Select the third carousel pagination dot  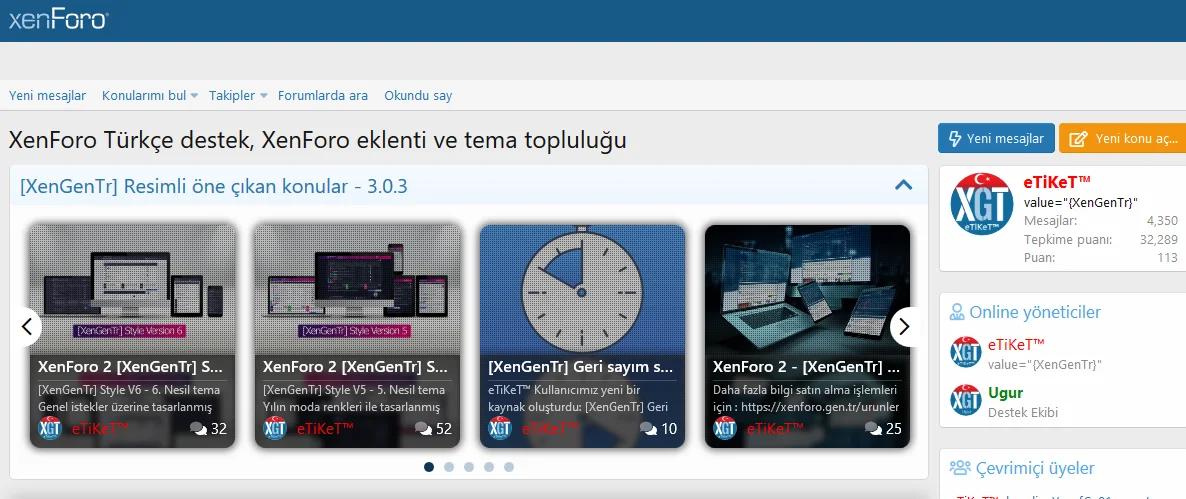[x=469, y=467]
